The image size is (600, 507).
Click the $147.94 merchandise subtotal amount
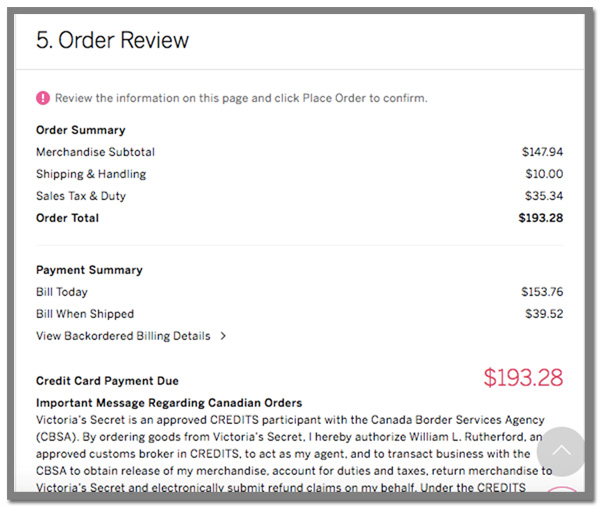542,152
